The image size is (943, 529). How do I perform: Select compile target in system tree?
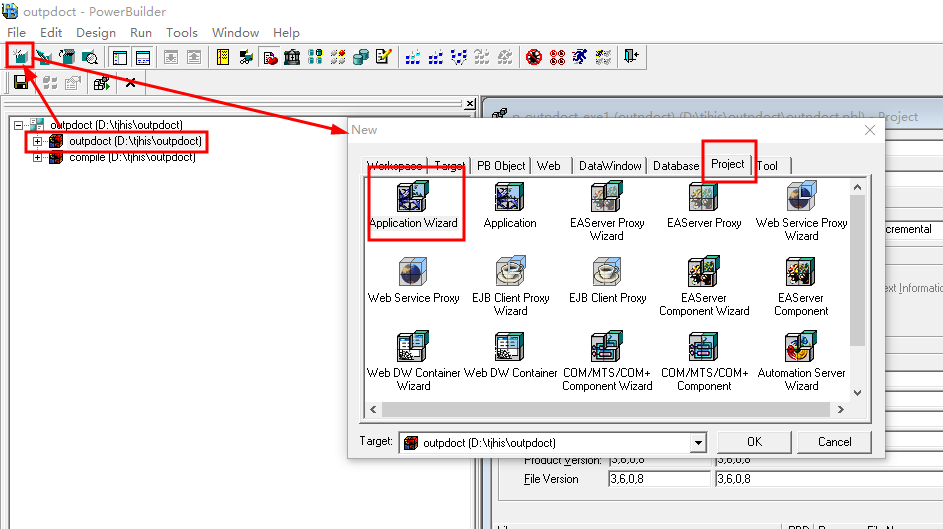[132, 157]
